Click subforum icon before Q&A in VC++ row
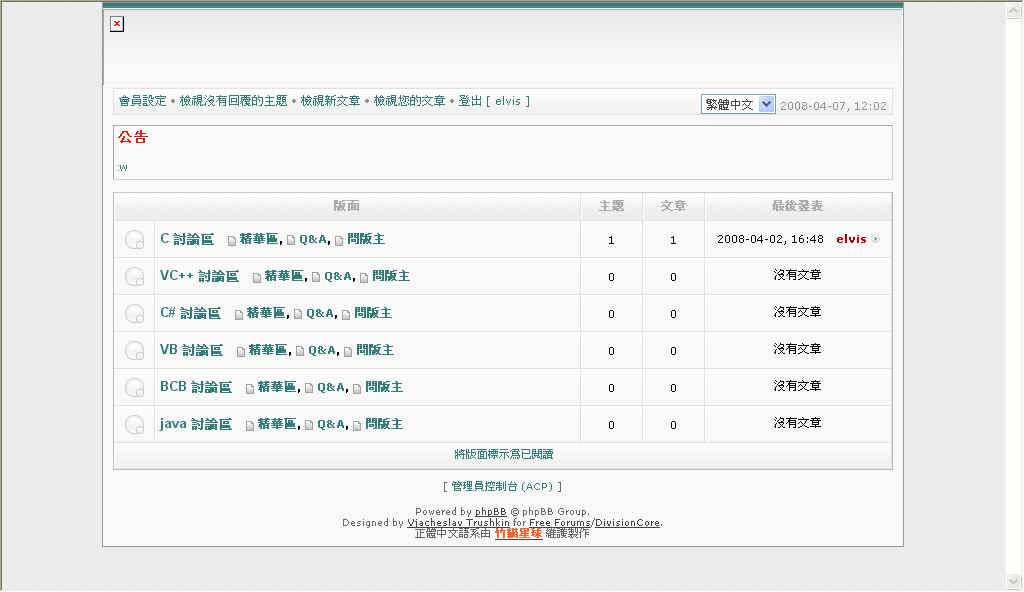Viewport: 1024px width, 592px height. [x=316, y=278]
